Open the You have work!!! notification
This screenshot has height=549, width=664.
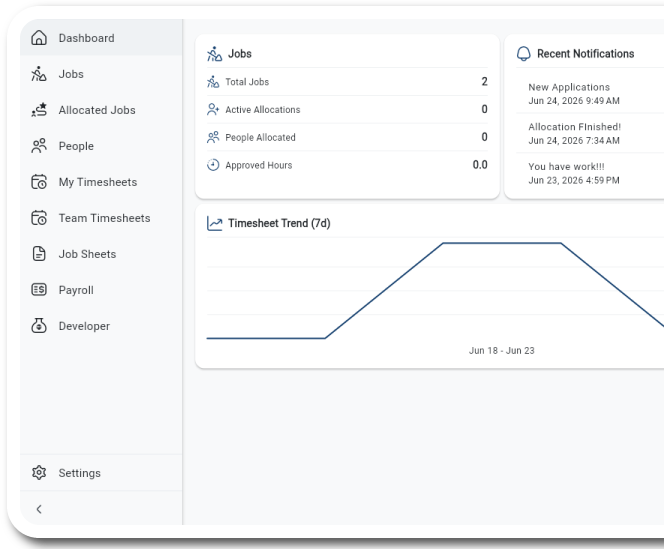pos(590,173)
